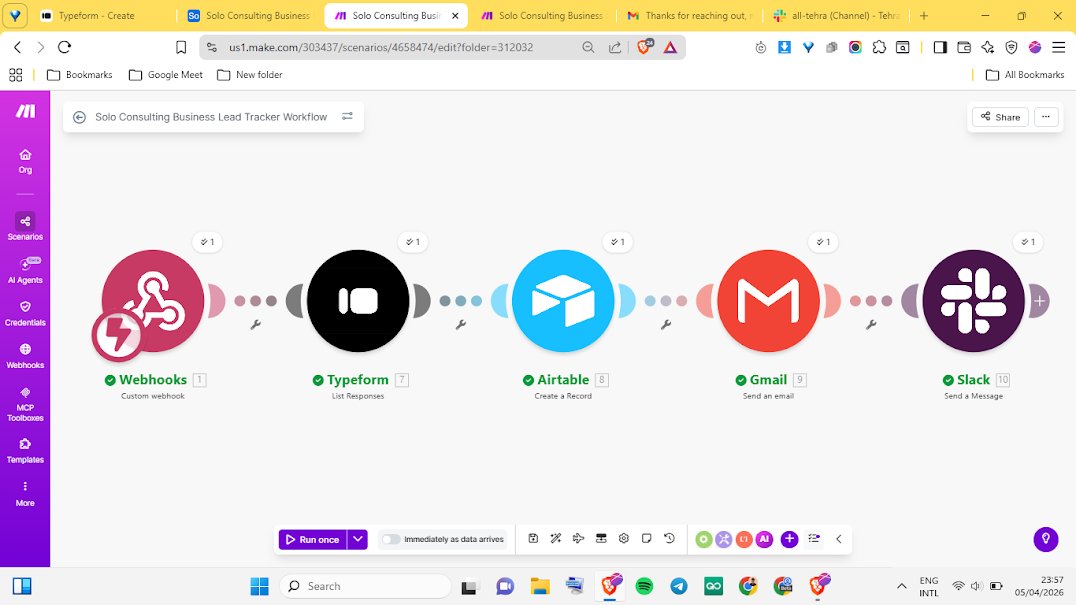Image resolution: width=1076 pixels, height=605 pixels.
Task: Open the explain flow airplane icon
Action: [x=578, y=538]
